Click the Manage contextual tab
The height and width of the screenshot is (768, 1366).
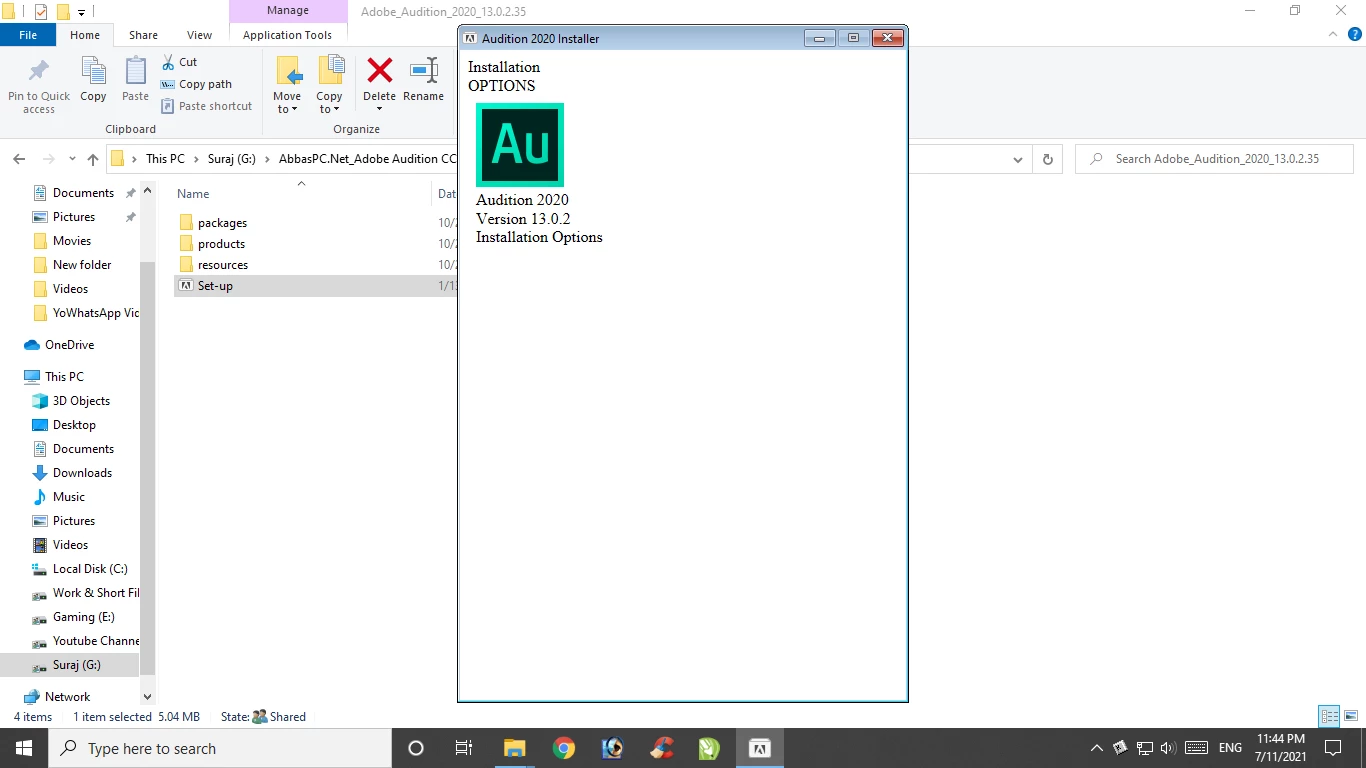[x=287, y=11]
